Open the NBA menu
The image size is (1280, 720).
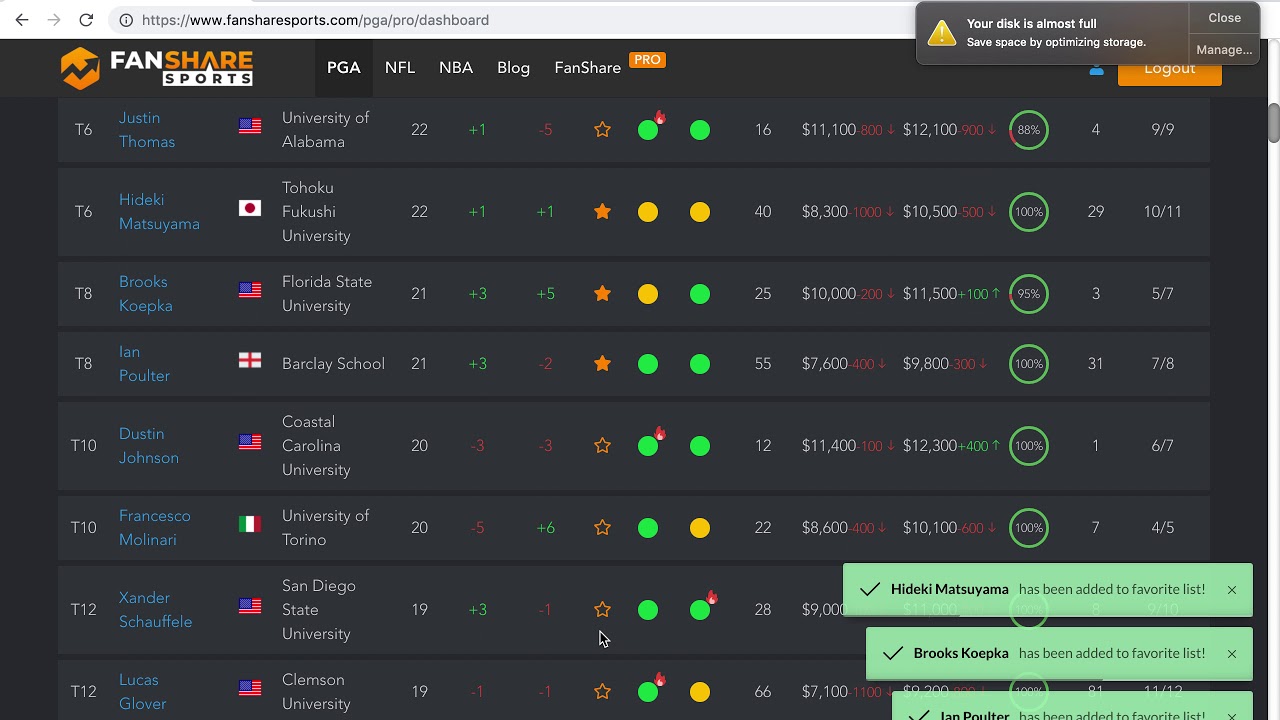point(456,68)
